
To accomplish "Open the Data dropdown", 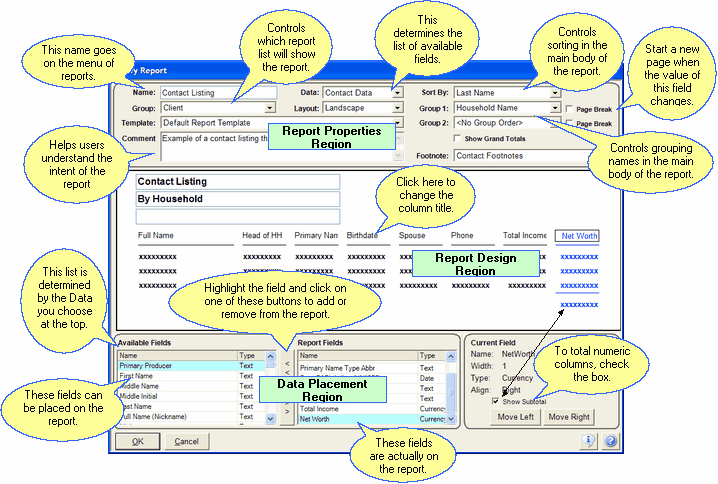I will tap(397, 93).
